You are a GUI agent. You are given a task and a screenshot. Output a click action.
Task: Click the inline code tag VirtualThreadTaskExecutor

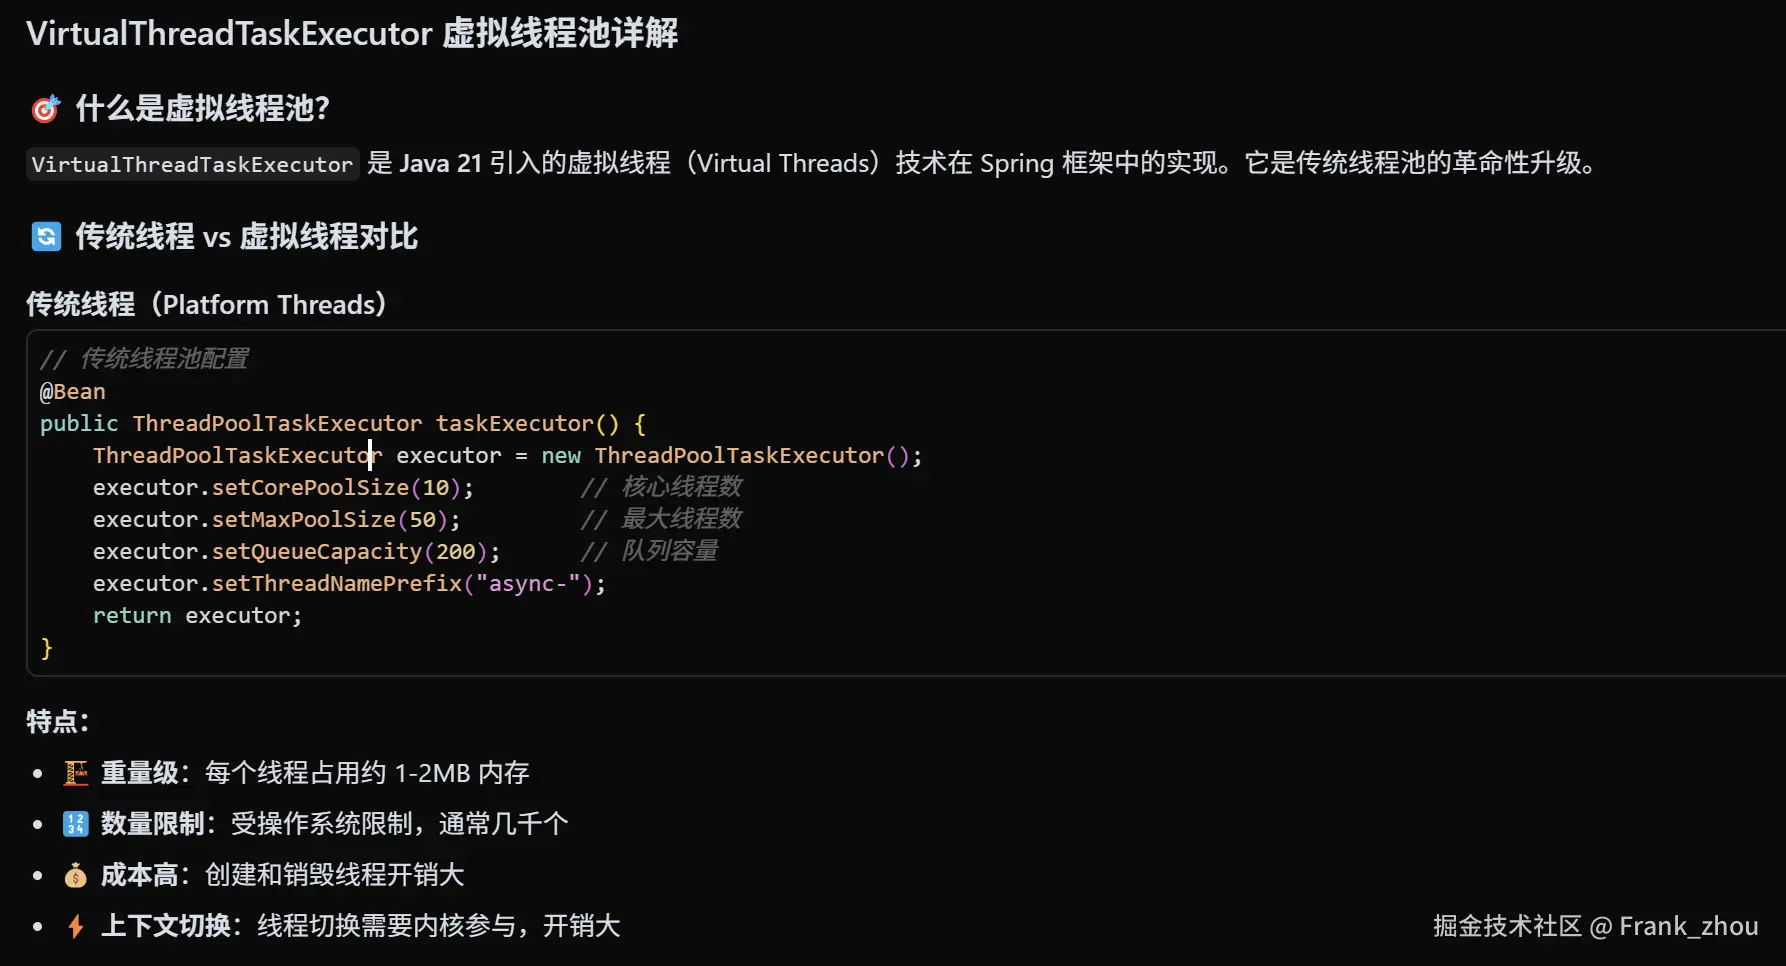[x=192, y=164]
